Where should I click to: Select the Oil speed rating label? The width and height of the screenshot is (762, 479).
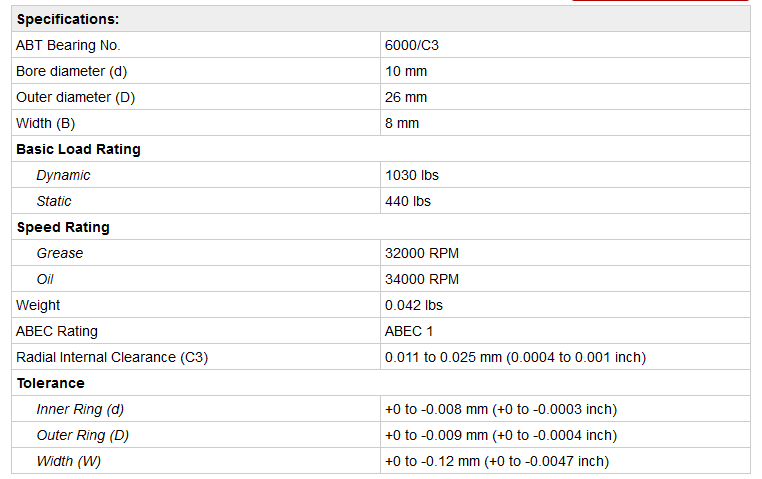click(x=45, y=279)
